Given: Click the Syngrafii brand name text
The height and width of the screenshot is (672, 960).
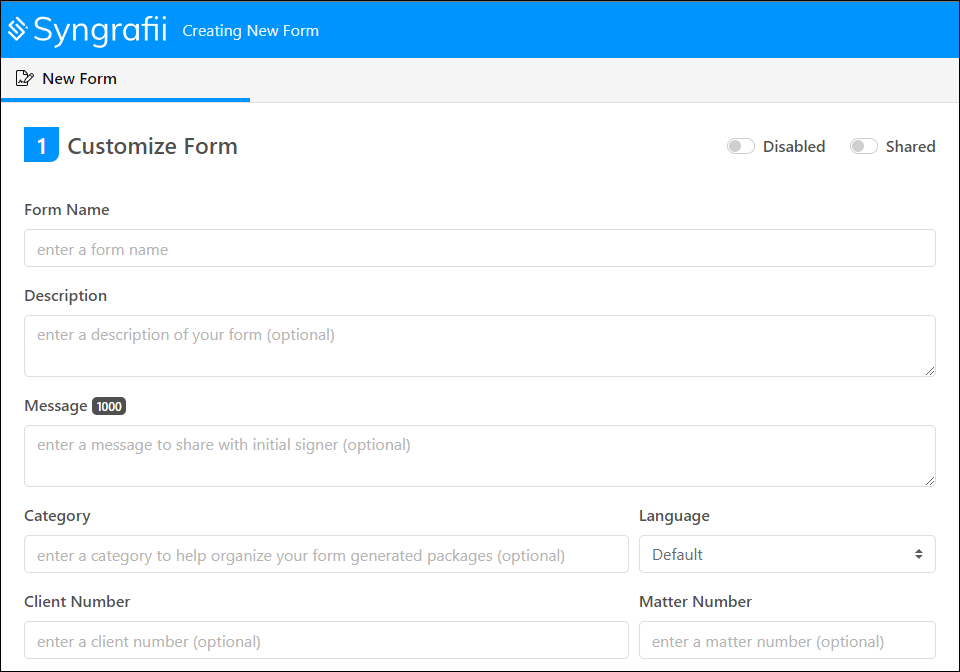Looking at the screenshot, I should coord(101,29).
